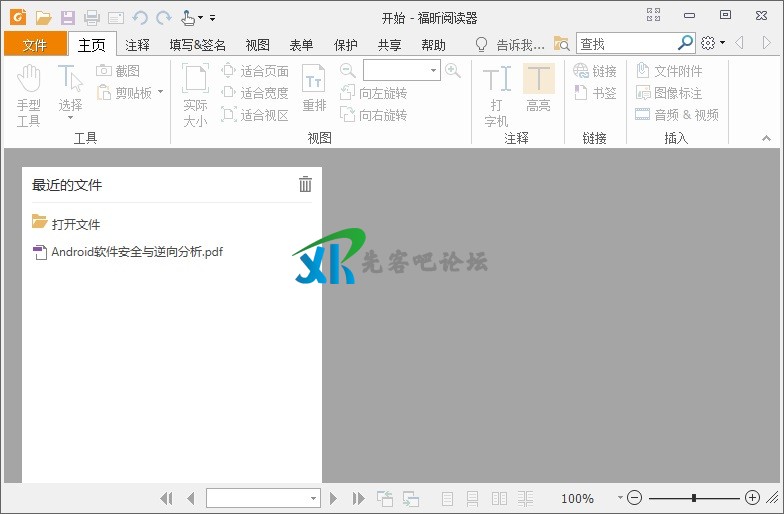The width and height of the screenshot is (784, 514).
Task: Click the 实际大小 actual size icon
Action: [195, 95]
